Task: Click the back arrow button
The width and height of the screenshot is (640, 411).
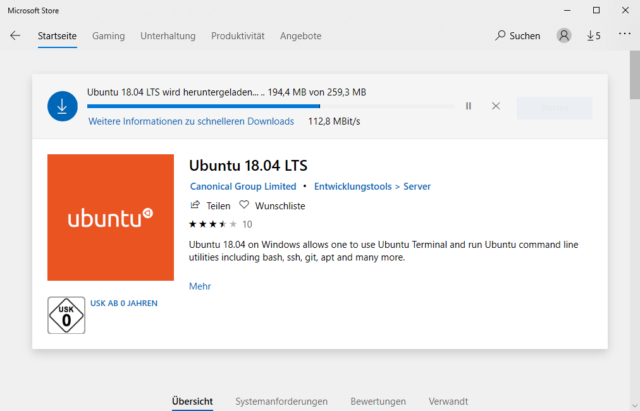Action: (15, 36)
